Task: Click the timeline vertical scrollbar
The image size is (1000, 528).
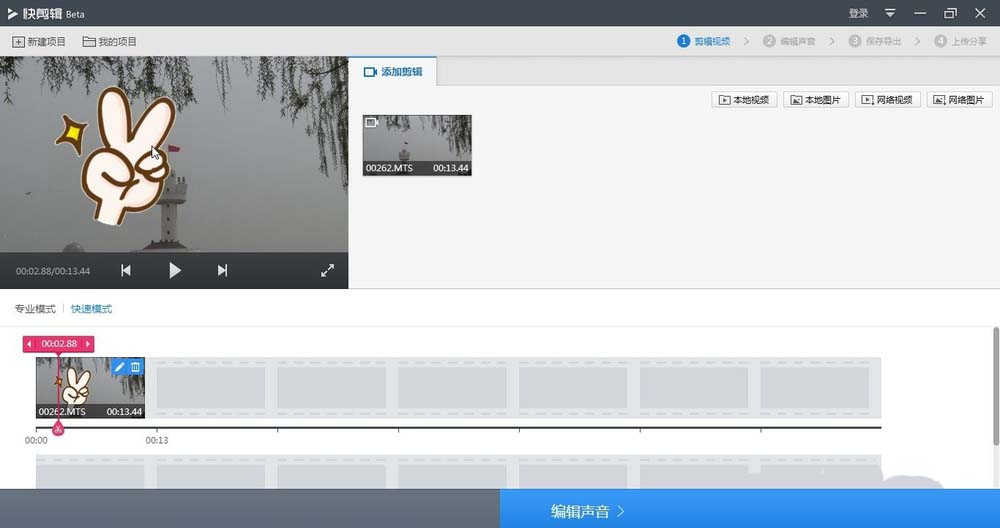Action: click(996, 386)
